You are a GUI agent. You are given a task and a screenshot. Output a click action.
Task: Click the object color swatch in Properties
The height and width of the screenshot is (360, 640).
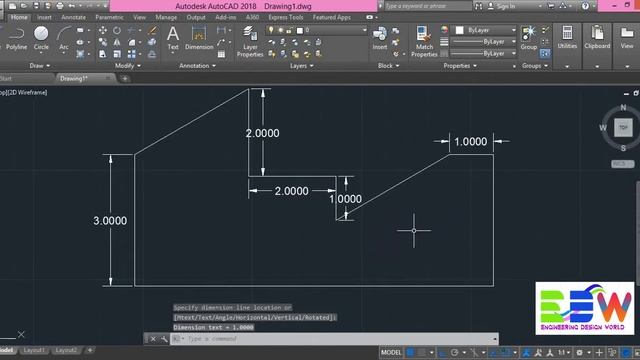pyautogui.click(x=460, y=30)
